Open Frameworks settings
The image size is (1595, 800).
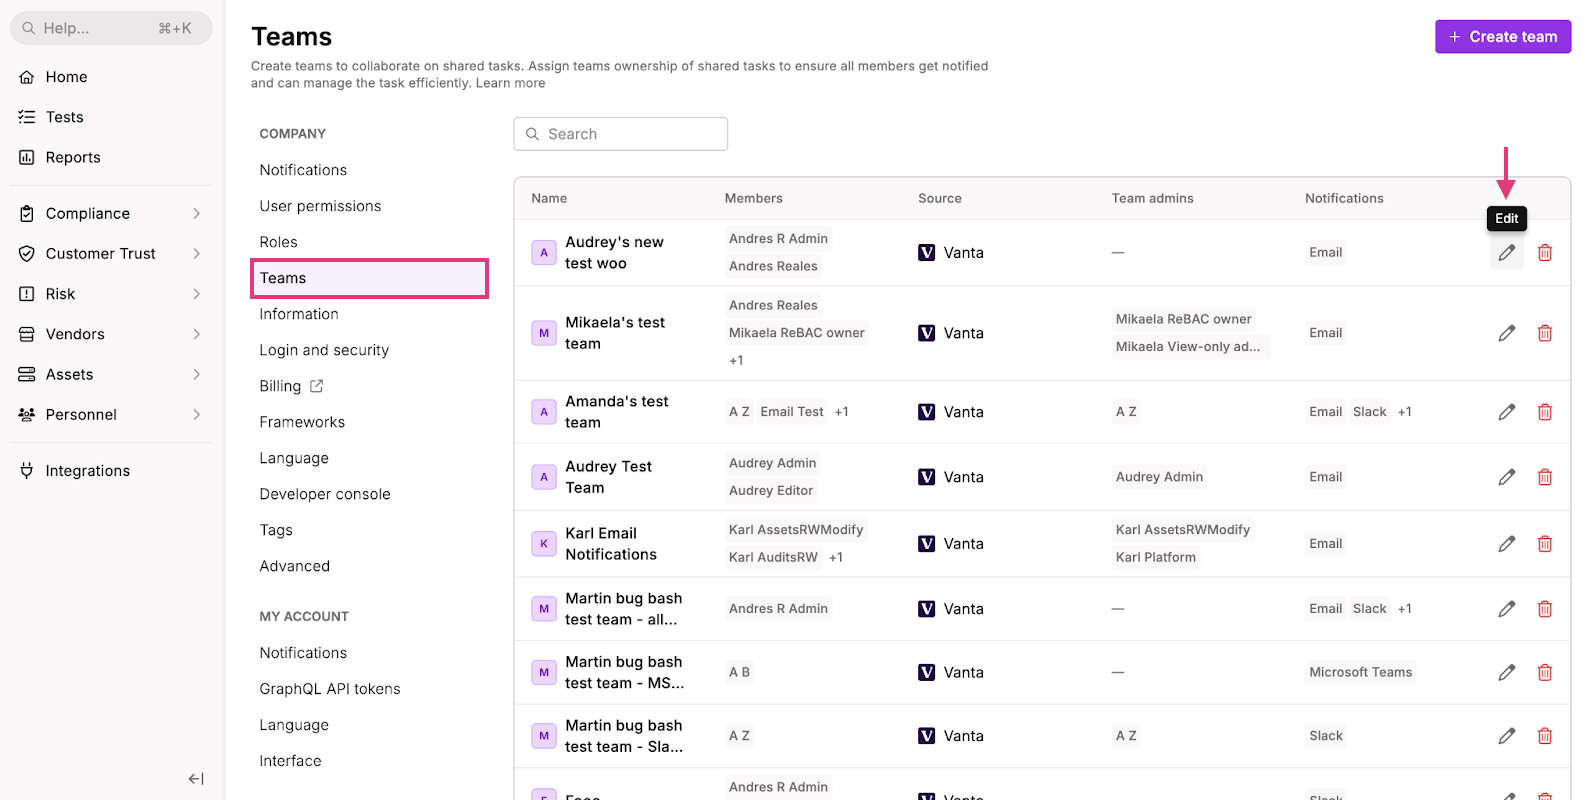coord(302,422)
